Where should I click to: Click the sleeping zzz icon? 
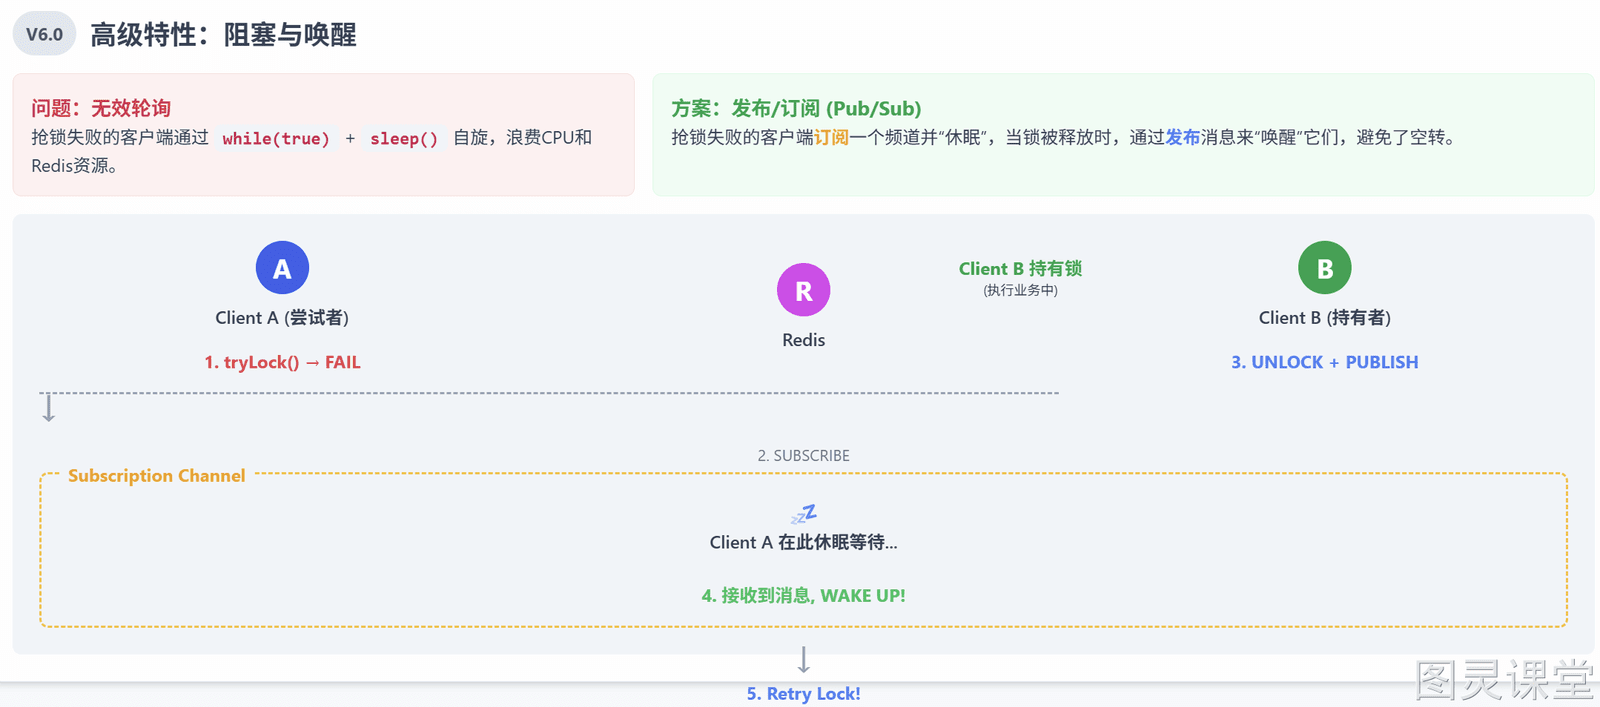[804, 514]
